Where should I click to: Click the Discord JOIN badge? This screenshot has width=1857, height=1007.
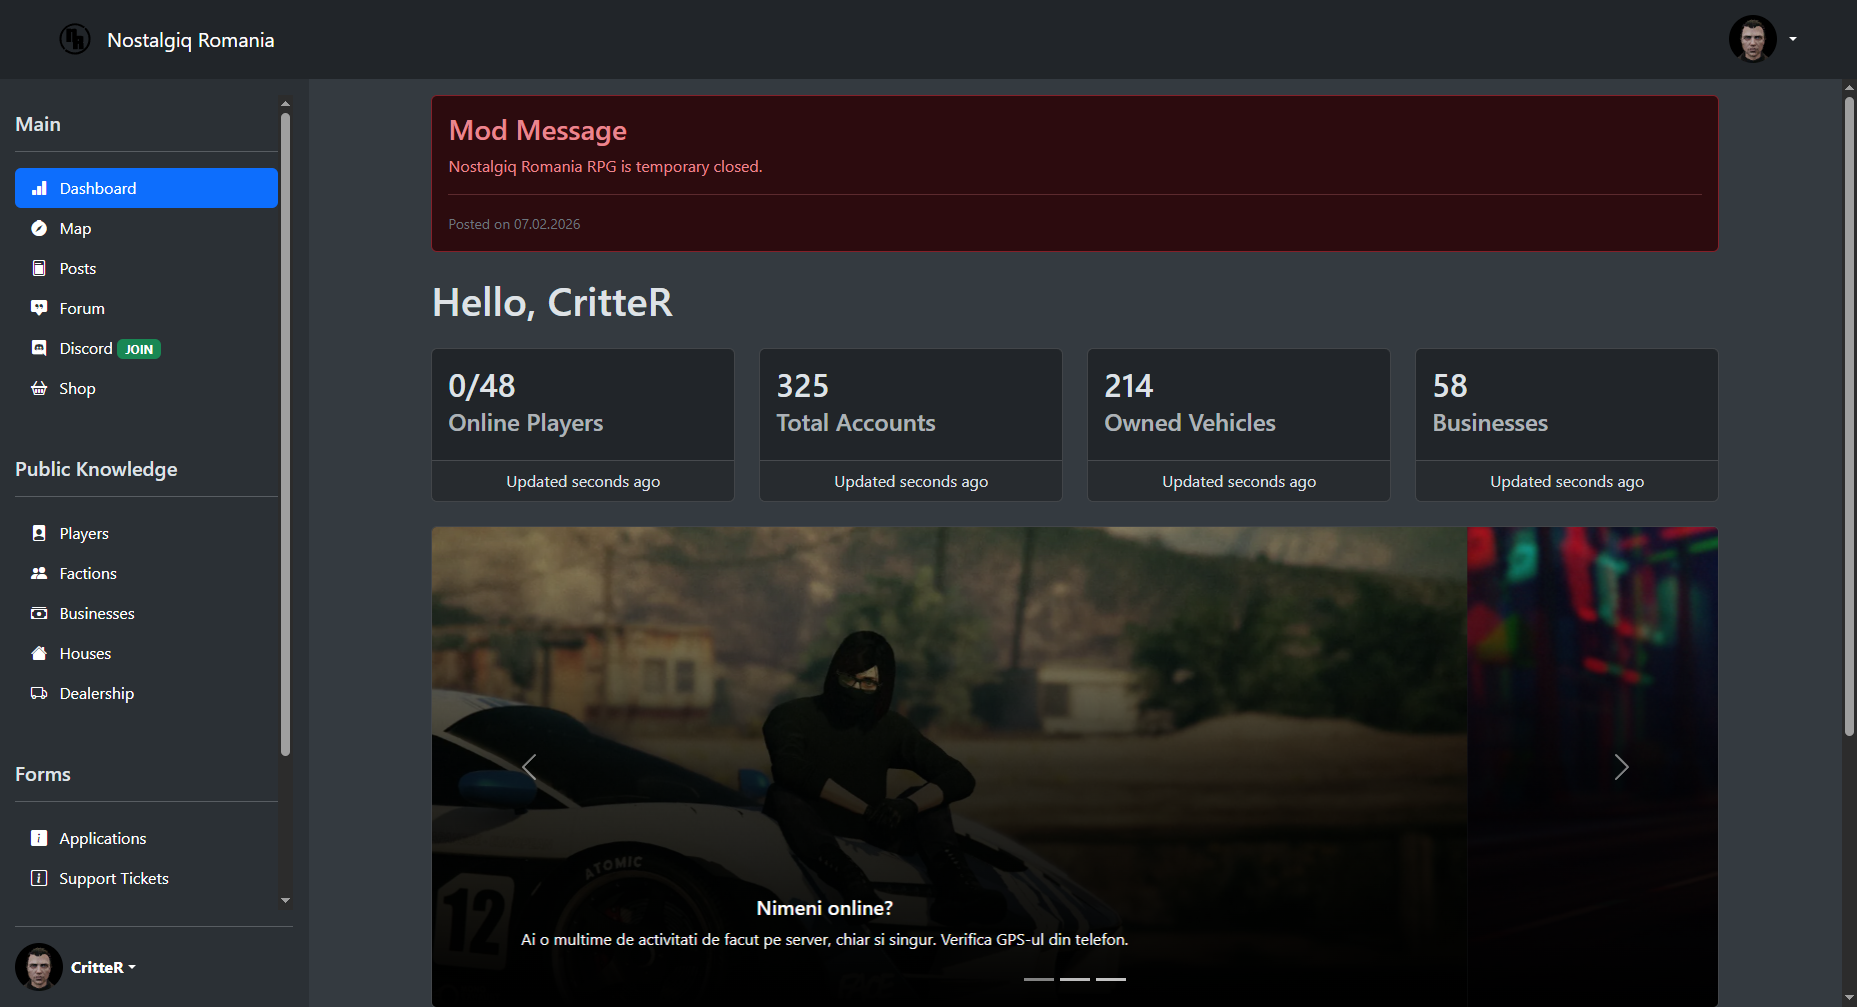tap(139, 348)
